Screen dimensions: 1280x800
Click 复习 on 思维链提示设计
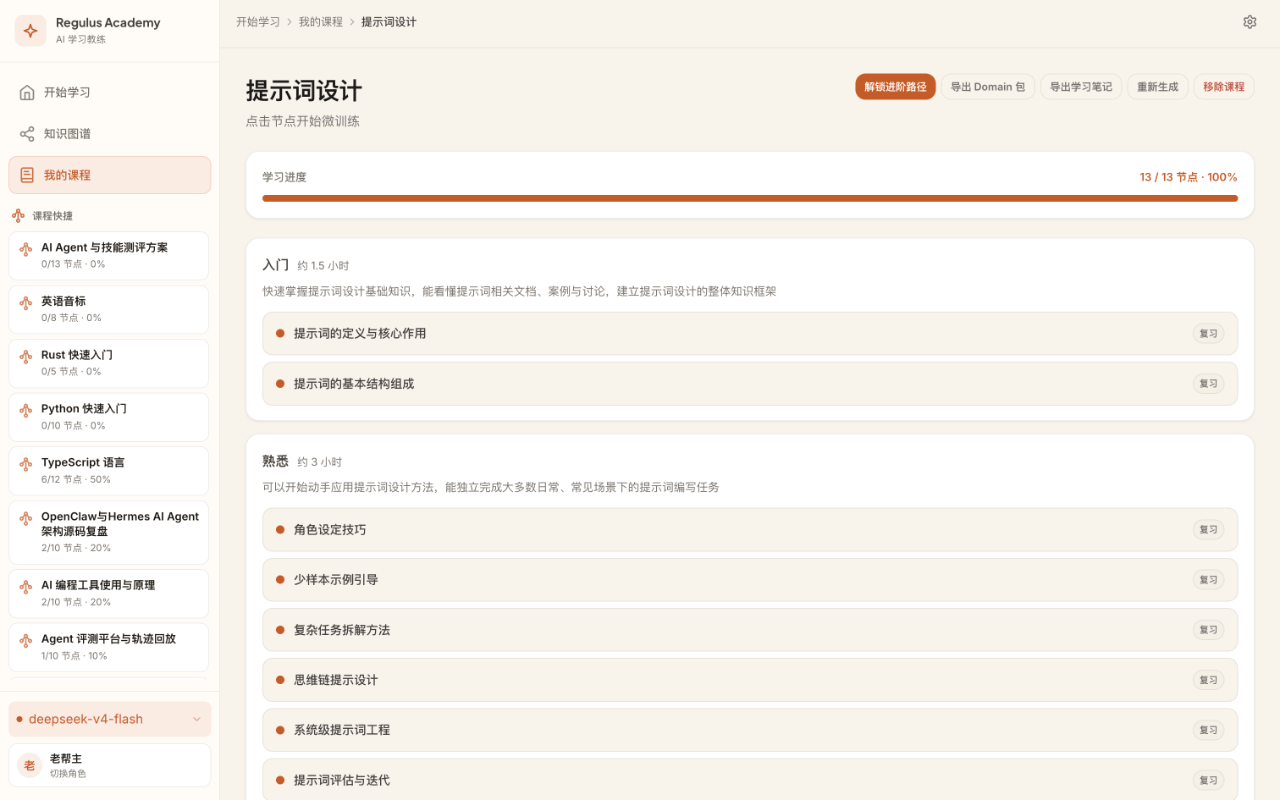coord(1209,680)
